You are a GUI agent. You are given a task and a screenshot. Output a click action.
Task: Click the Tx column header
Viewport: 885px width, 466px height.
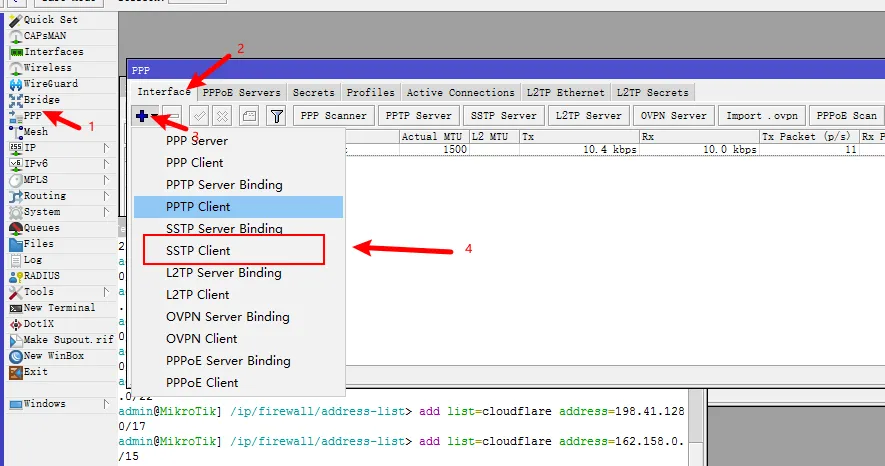pyautogui.click(x=579, y=137)
